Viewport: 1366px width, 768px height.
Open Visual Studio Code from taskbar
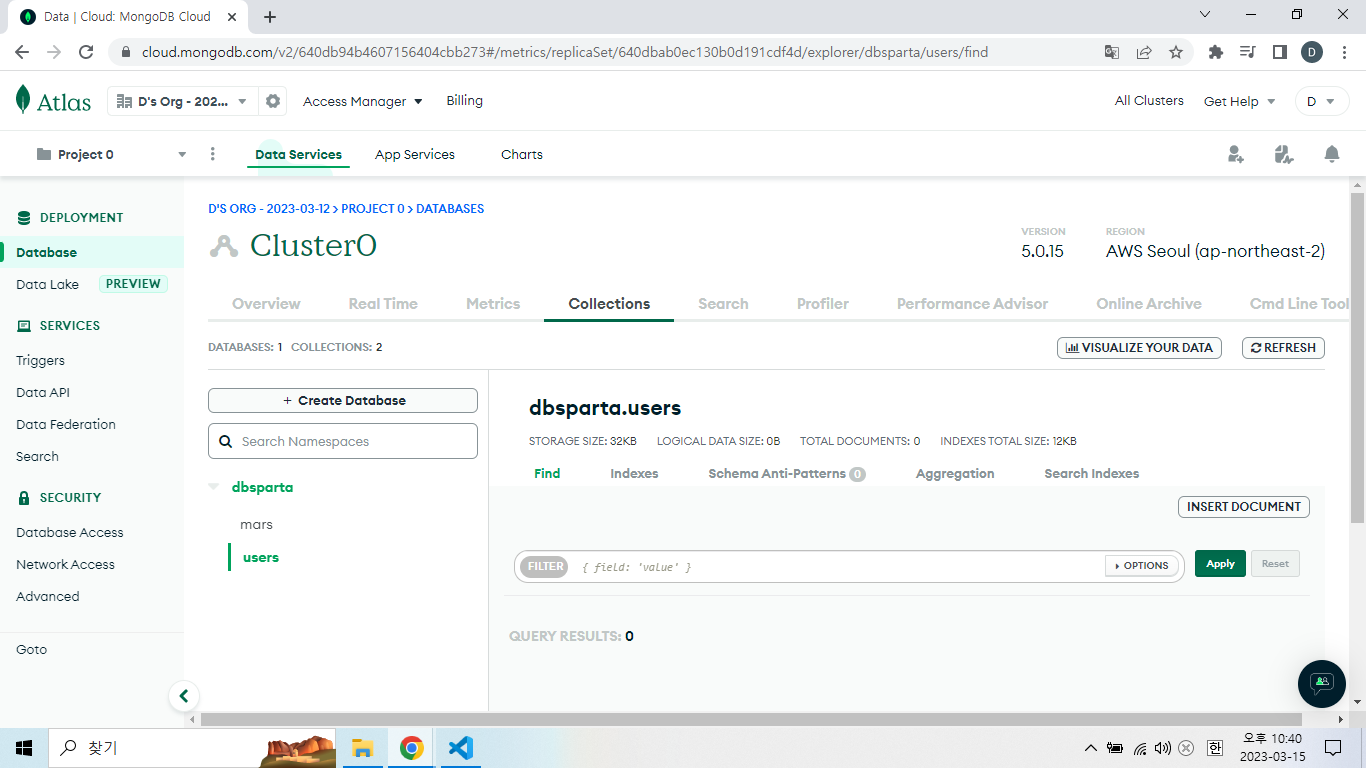460,748
